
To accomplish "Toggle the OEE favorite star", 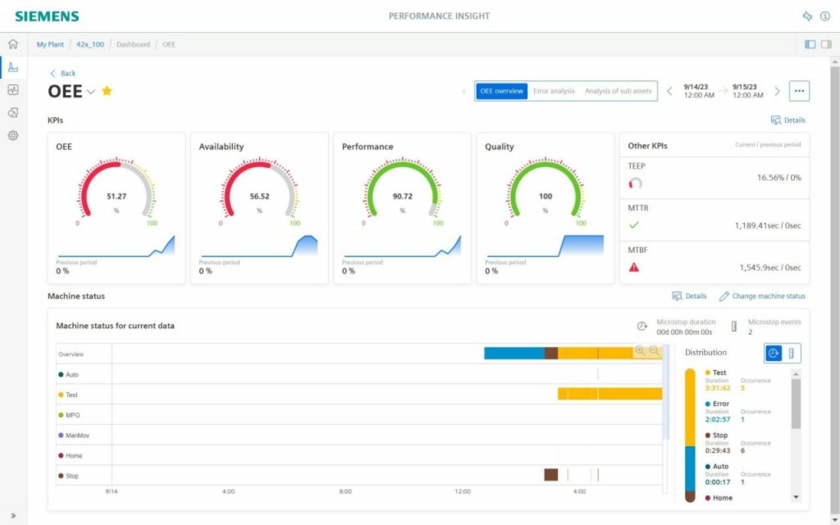I will tap(107, 91).
